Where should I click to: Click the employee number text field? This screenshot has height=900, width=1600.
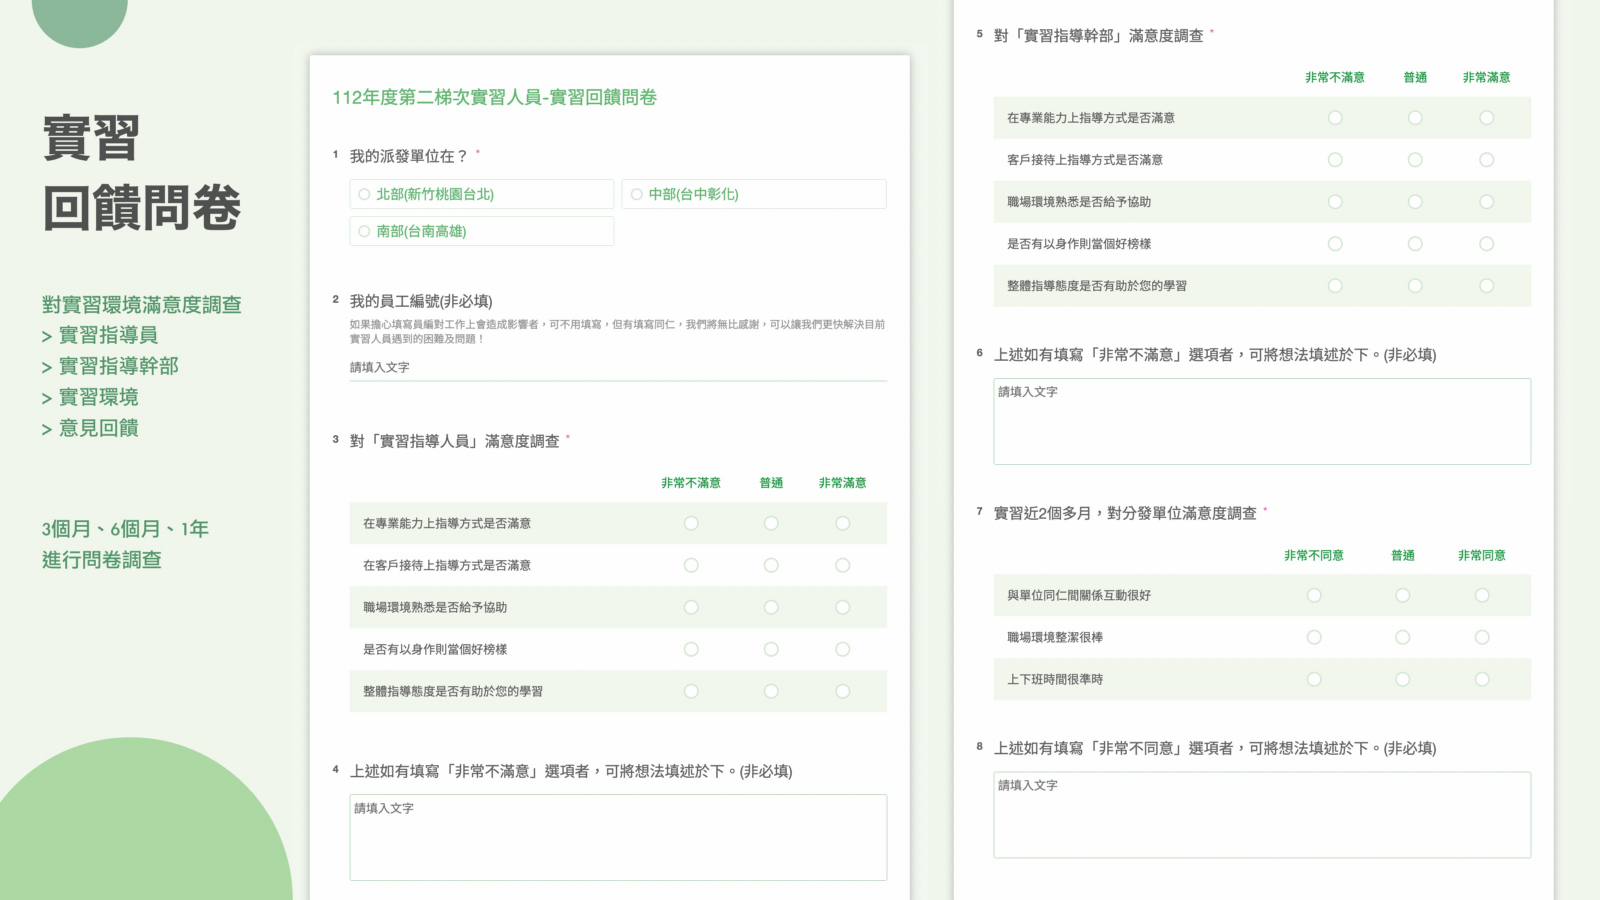point(617,367)
